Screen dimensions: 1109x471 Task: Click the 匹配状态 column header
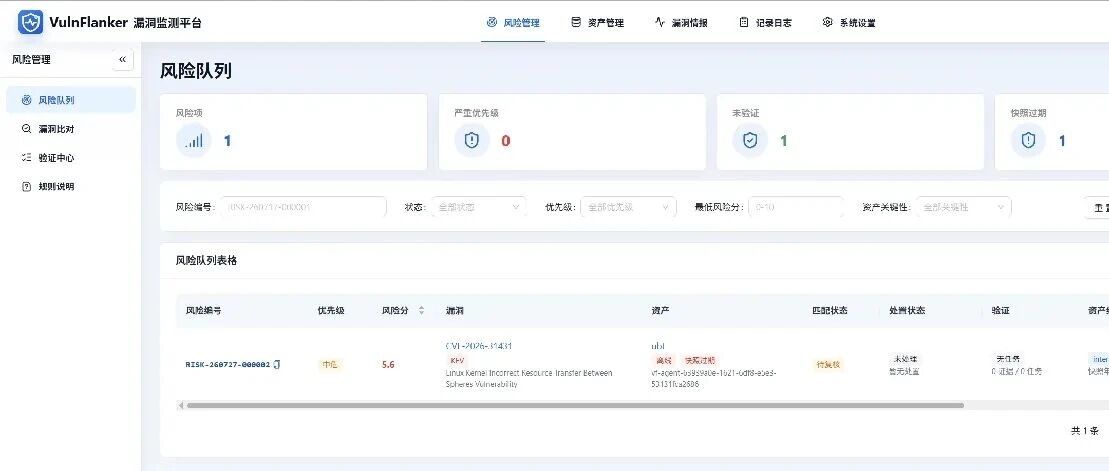(x=830, y=310)
